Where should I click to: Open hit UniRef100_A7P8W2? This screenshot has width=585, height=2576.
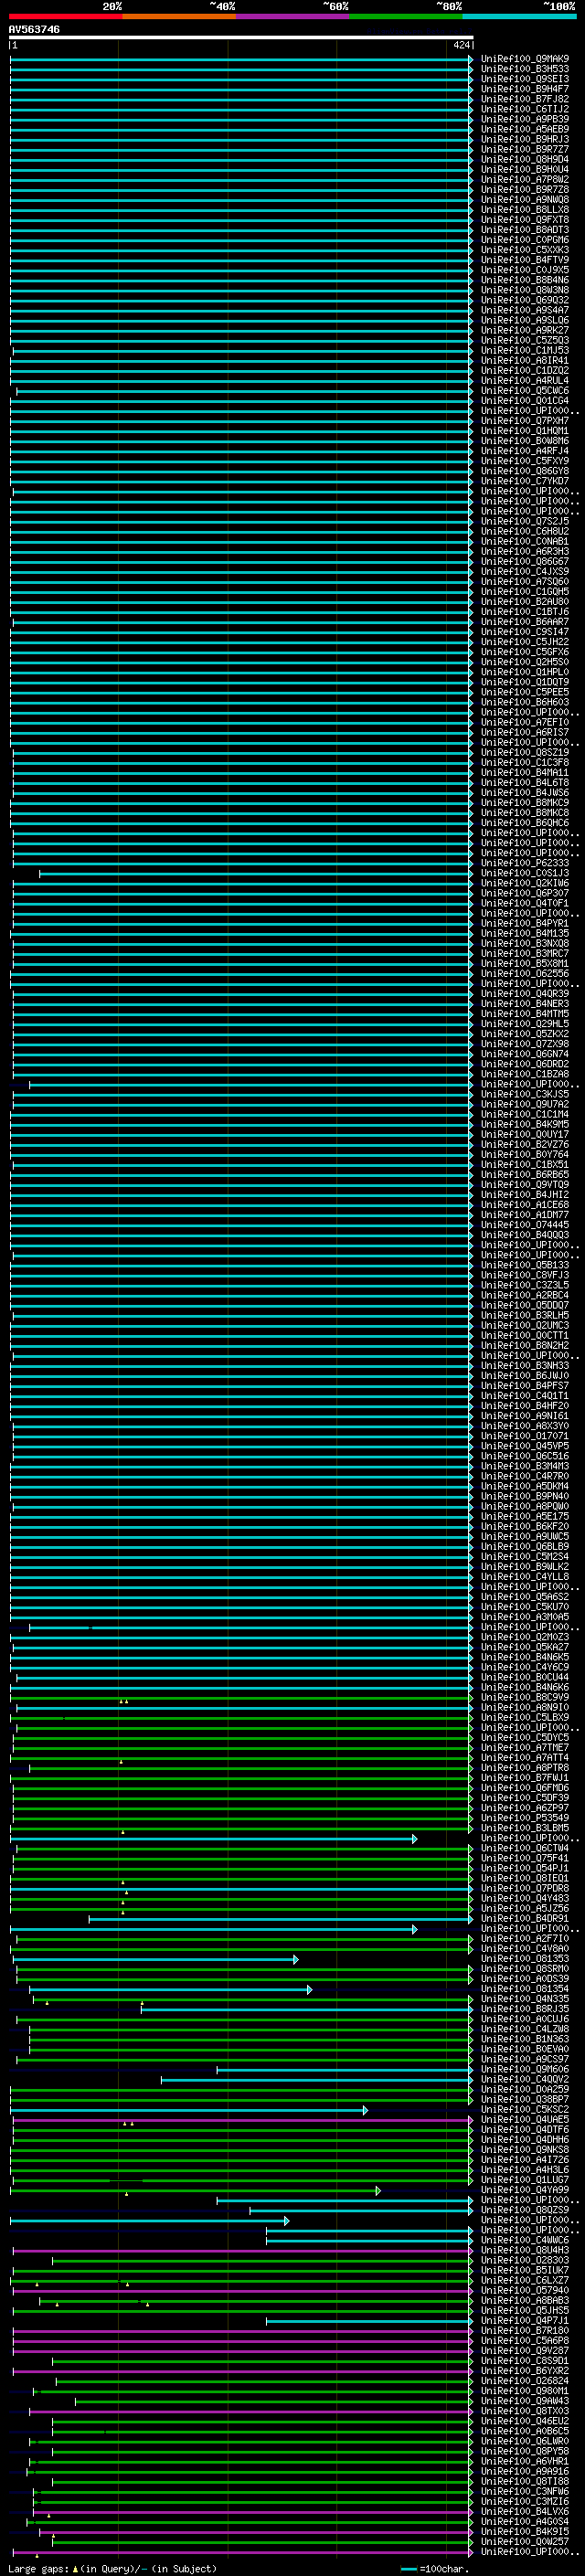coord(524,179)
